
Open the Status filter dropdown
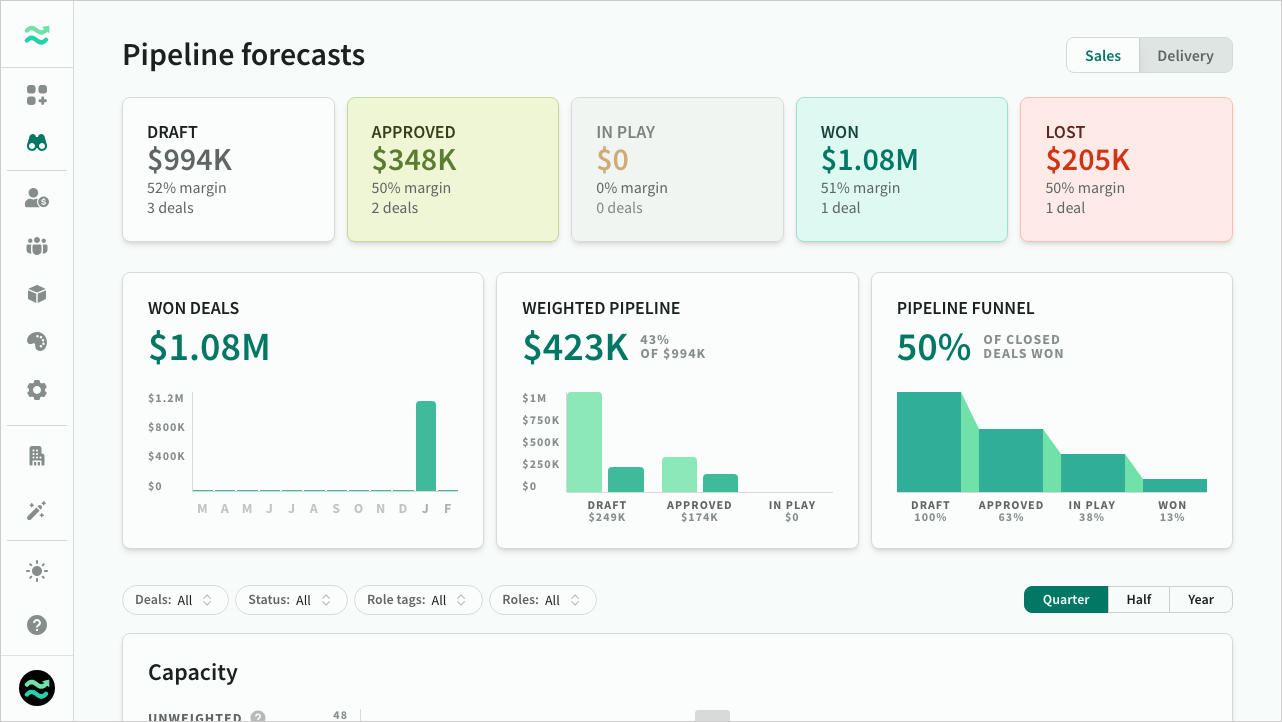[x=291, y=600]
